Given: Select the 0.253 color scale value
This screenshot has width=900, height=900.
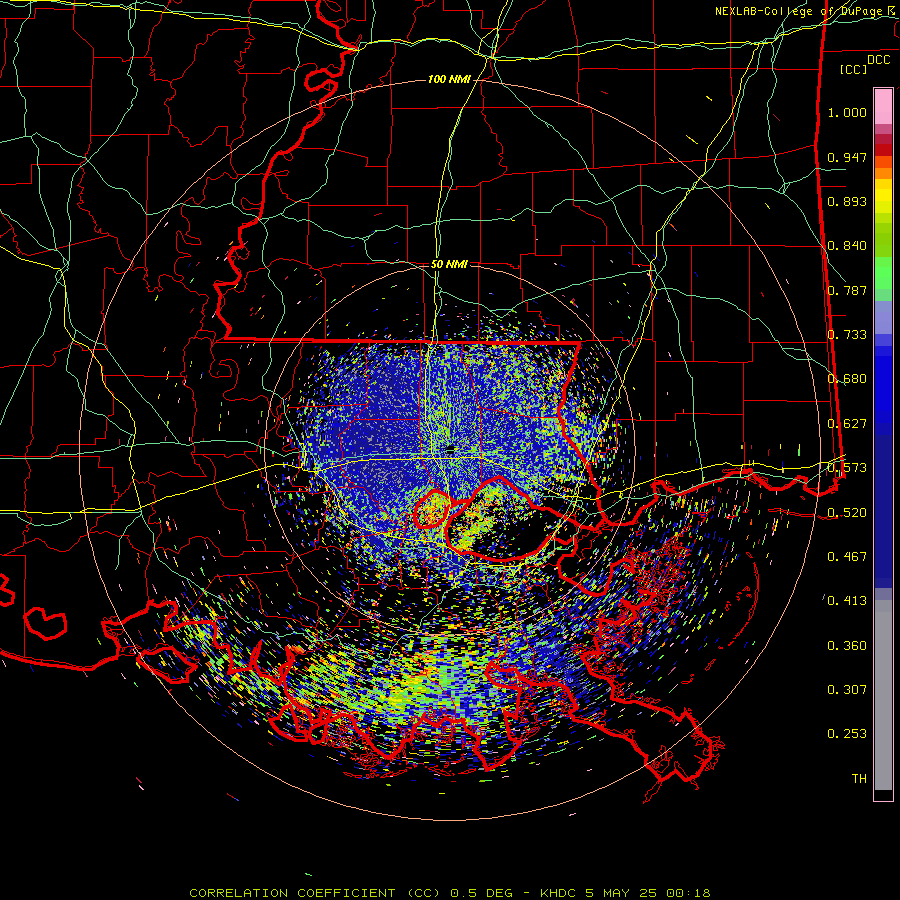Looking at the screenshot, I should pos(847,734).
